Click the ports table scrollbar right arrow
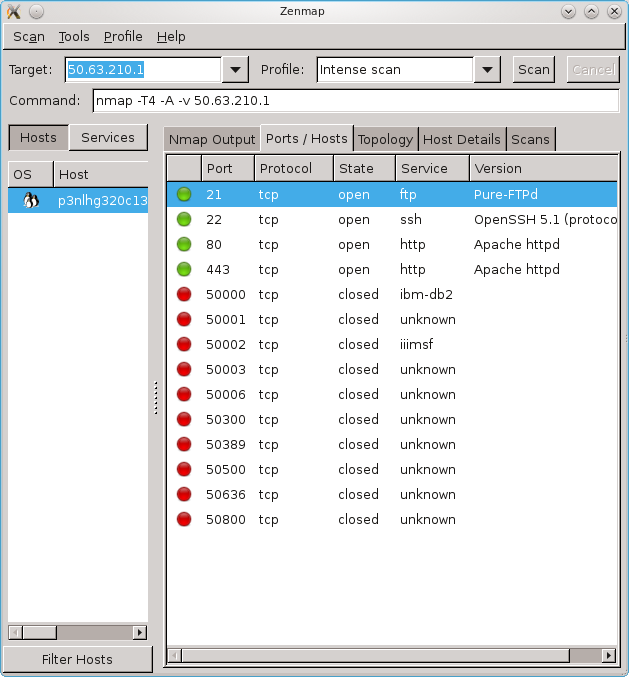 point(608,655)
